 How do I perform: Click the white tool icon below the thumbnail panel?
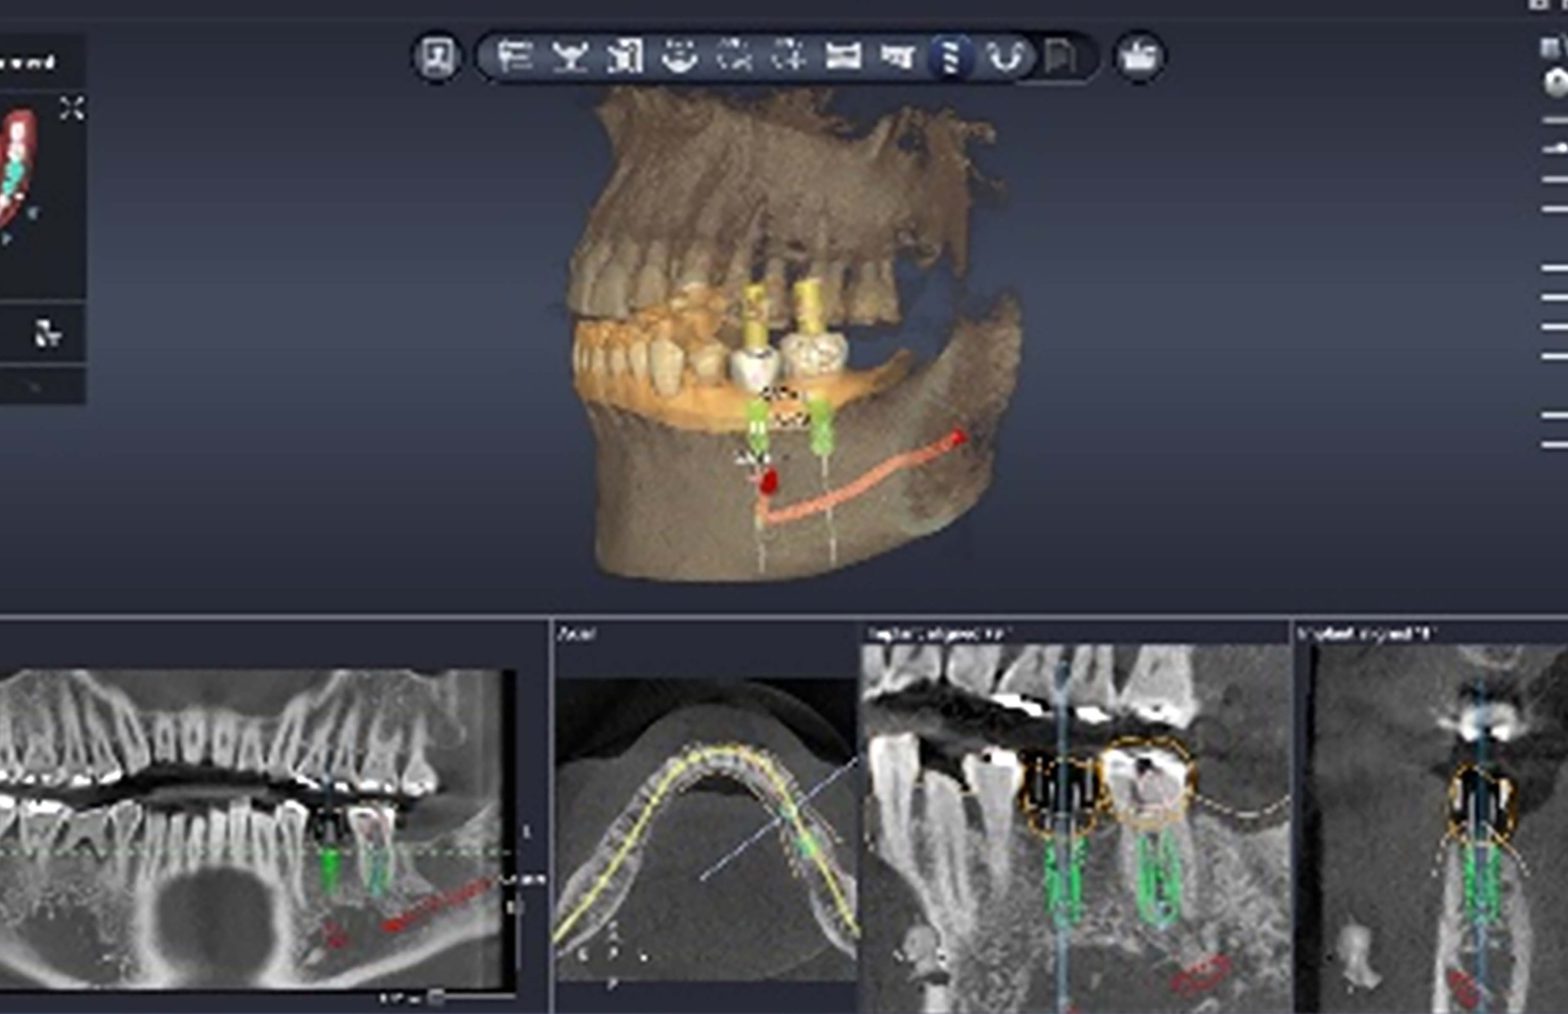(x=47, y=334)
